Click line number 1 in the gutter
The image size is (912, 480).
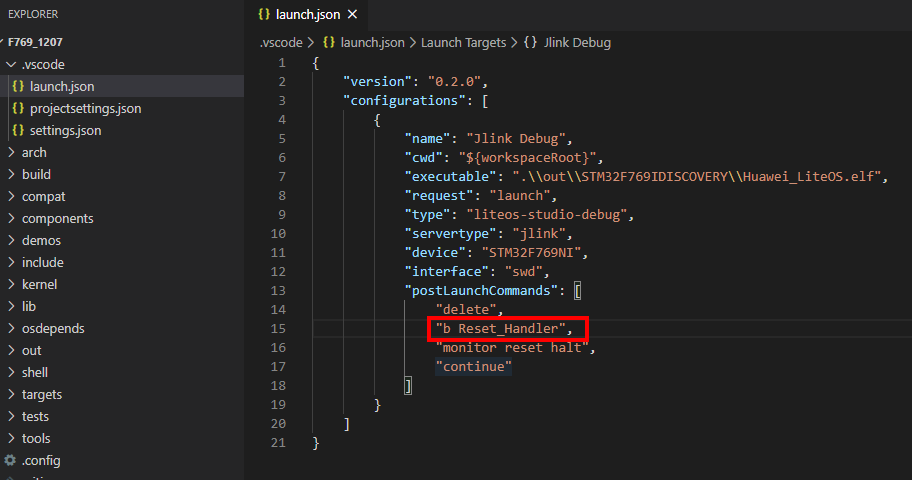(x=282, y=62)
